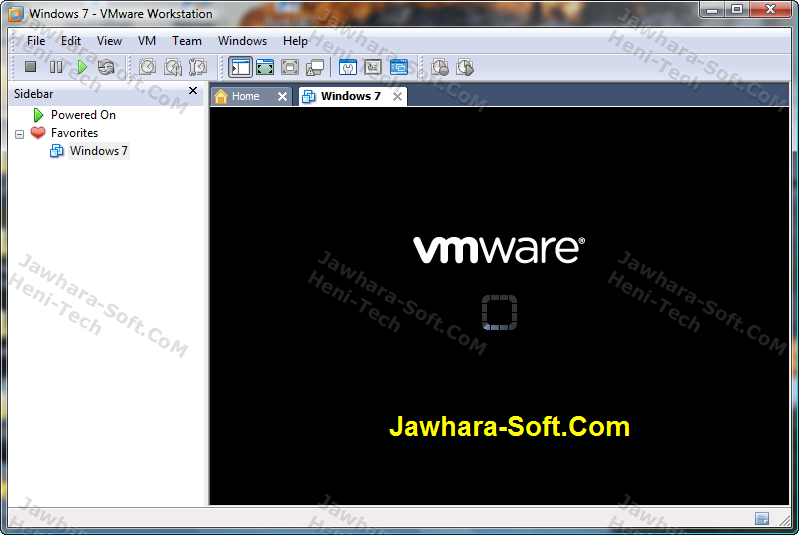Click the Record capture toolbar icon
799x535 pixels.
[440, 67]
